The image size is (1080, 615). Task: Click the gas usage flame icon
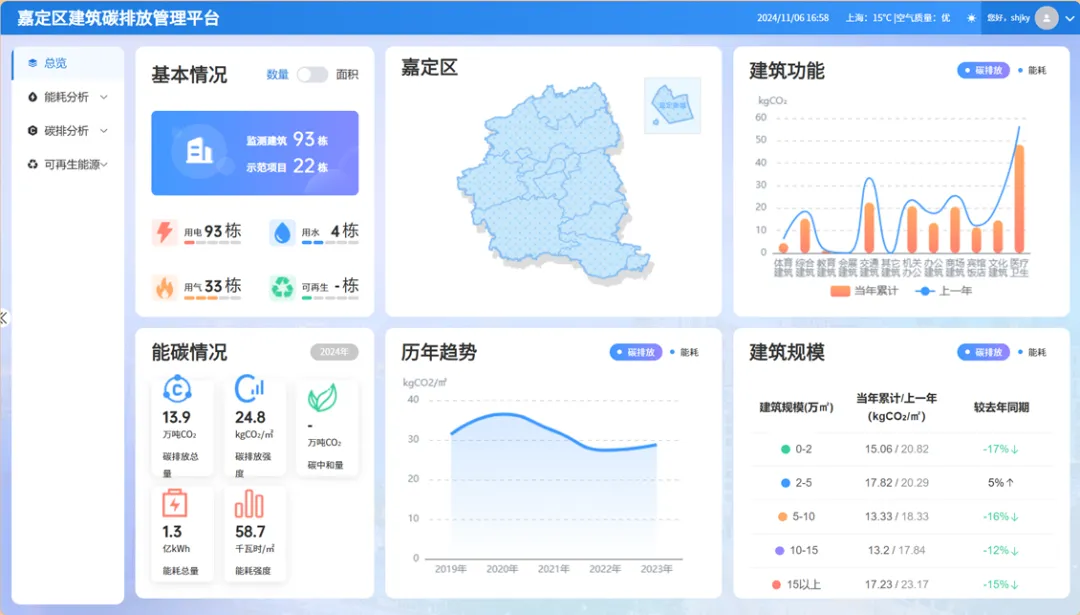(165, 287)
